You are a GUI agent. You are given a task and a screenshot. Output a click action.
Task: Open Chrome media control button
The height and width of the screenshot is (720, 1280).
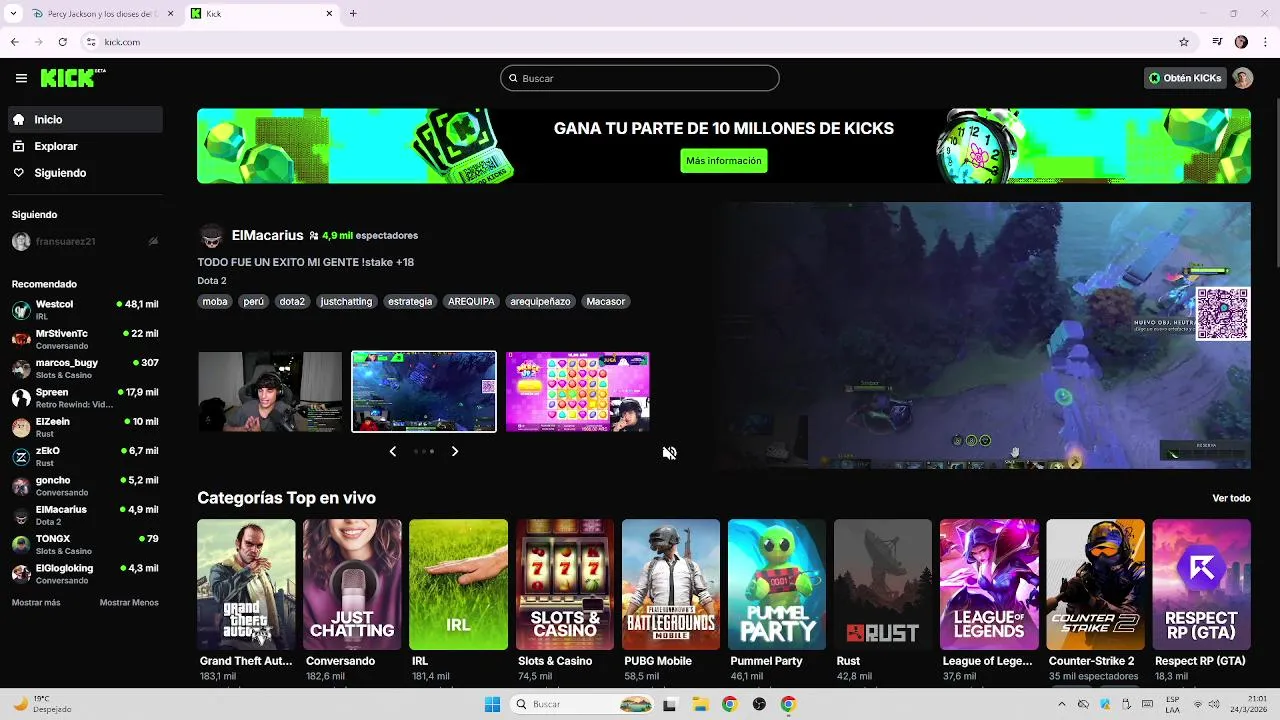(x=1217, y=42)
